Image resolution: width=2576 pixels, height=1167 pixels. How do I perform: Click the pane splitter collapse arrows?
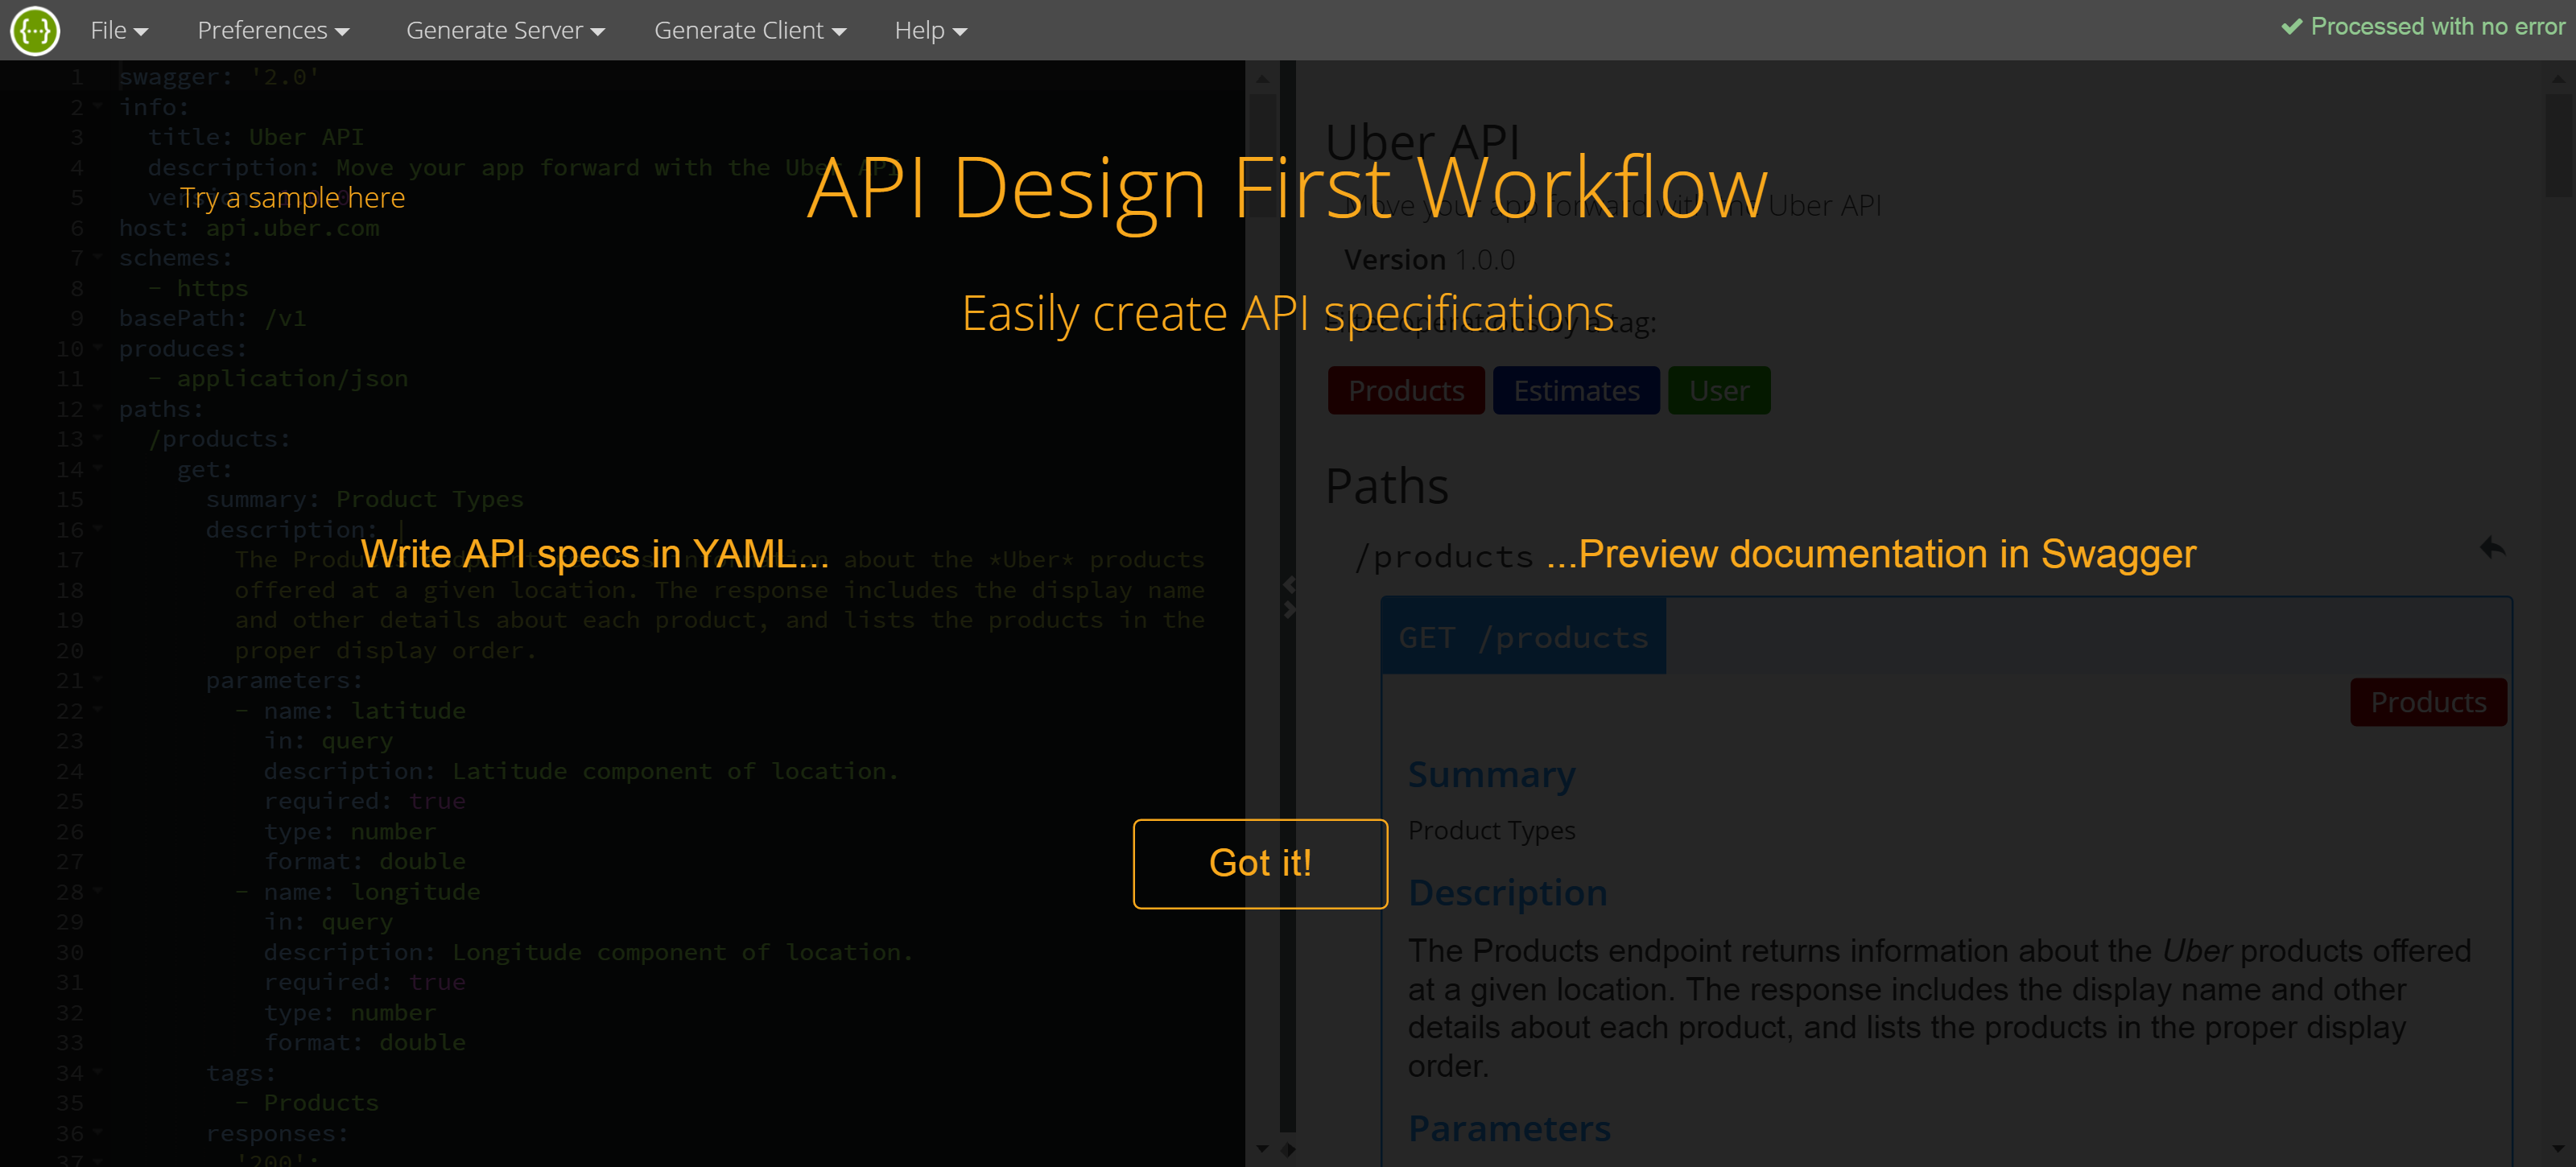pos(1289,597)
